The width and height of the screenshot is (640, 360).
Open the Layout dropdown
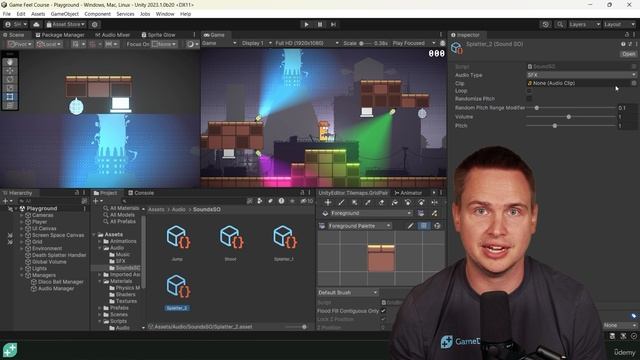[x=619, y=24]
